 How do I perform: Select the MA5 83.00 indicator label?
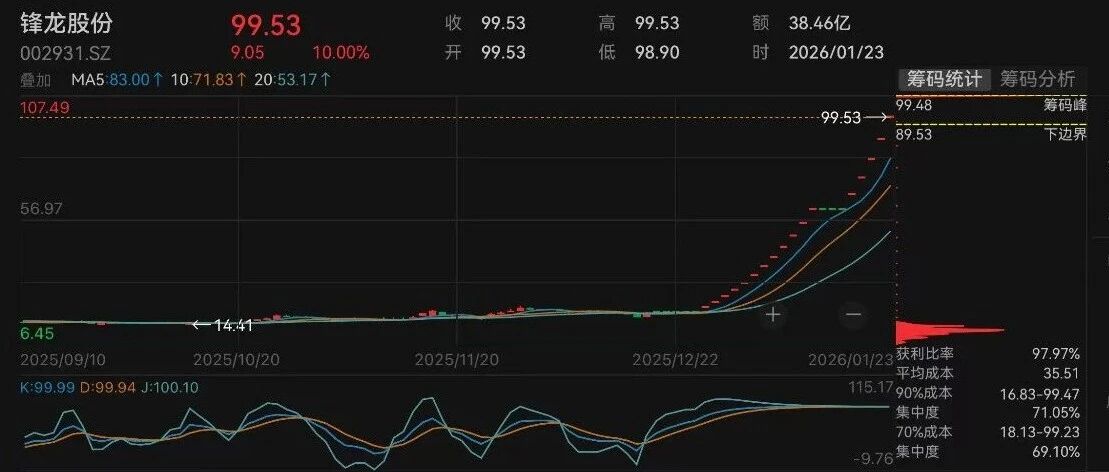117,80
